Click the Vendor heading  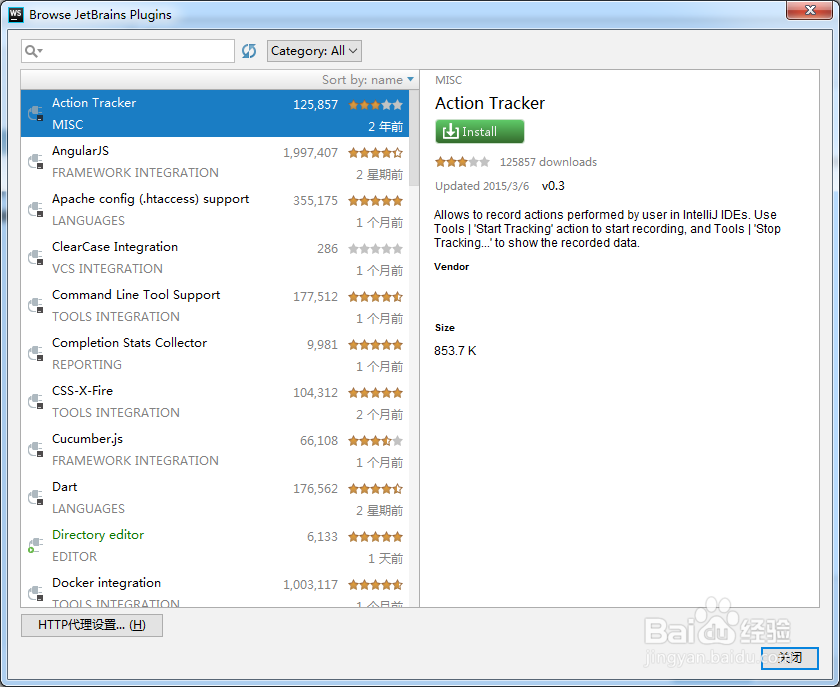[451, 266]
